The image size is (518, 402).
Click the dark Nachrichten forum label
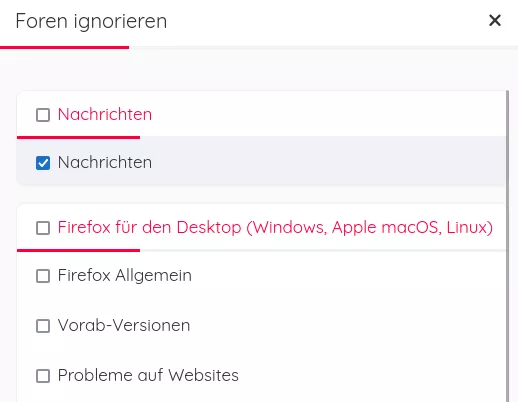point(105,162)
